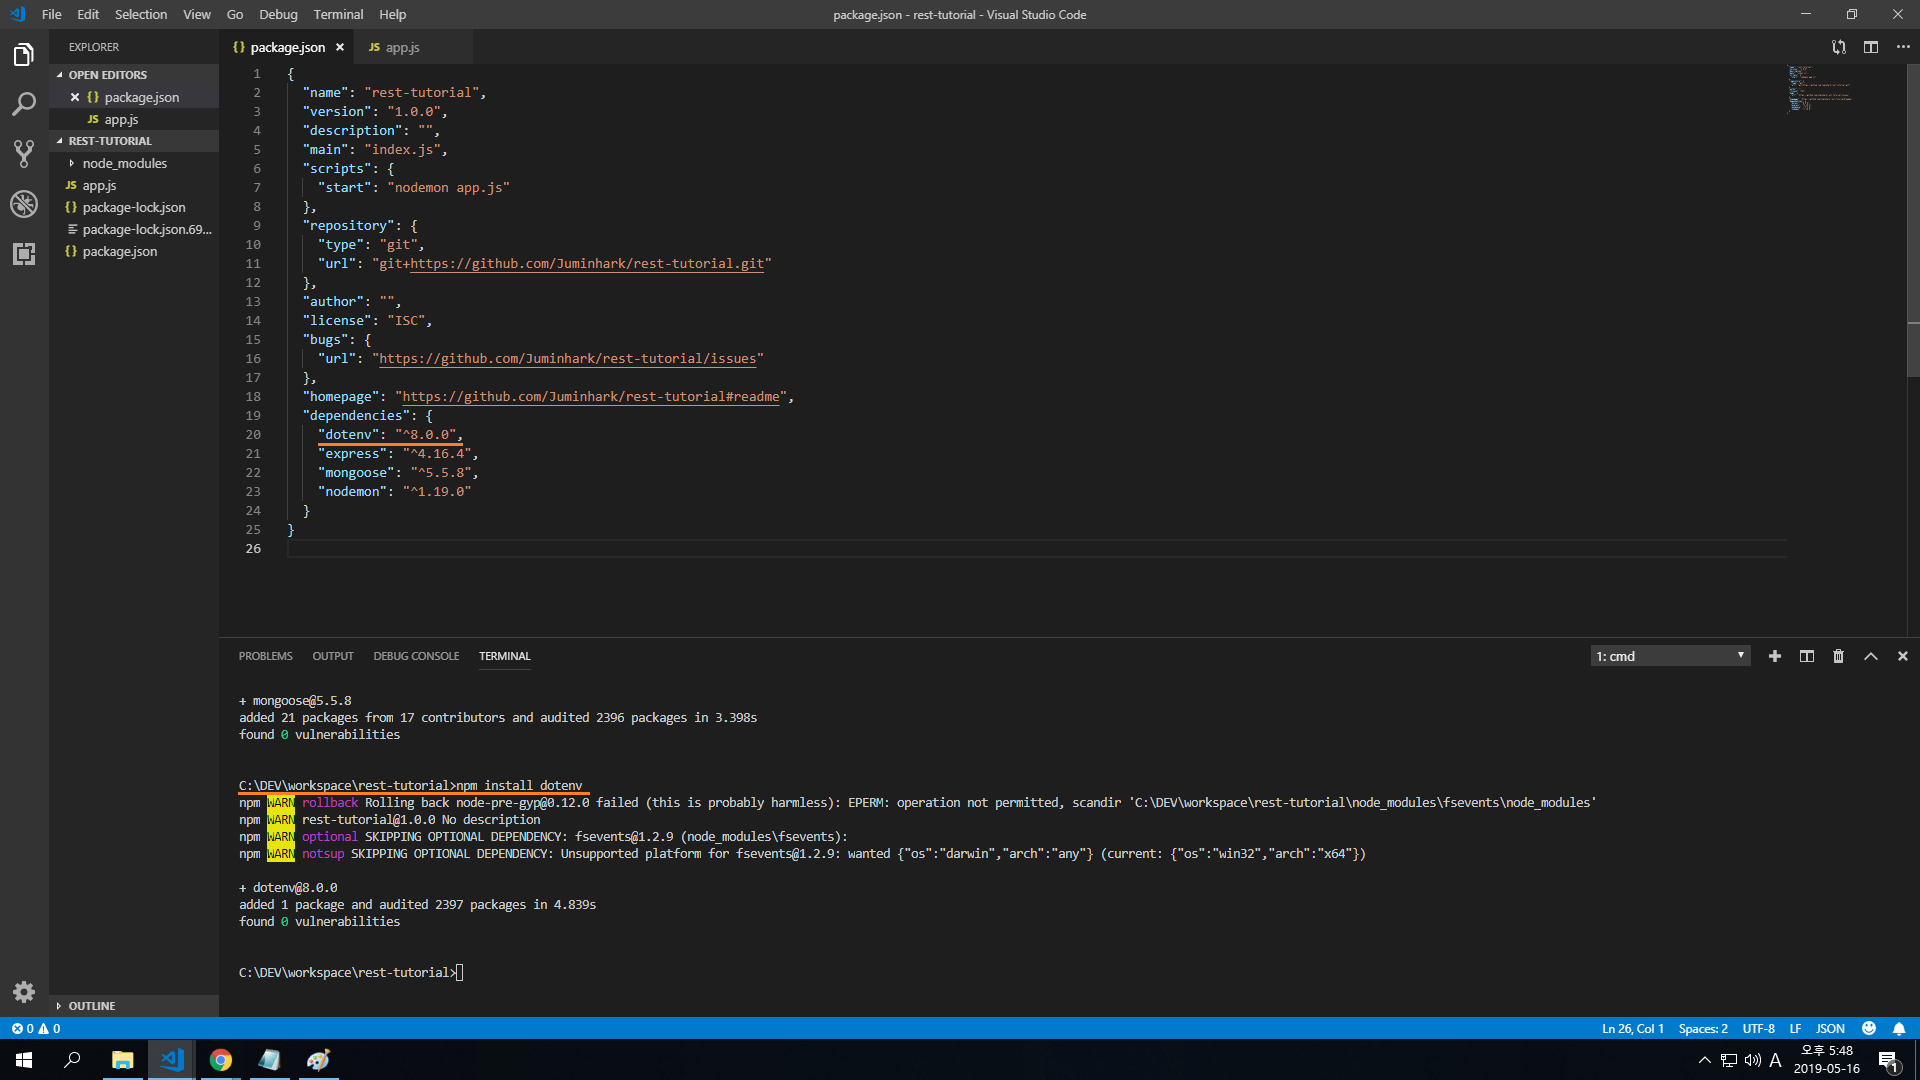Select app.js in Open Editors
Image resolution: width=1920 pixels, height=1080 pixels.
click(134, 119)
